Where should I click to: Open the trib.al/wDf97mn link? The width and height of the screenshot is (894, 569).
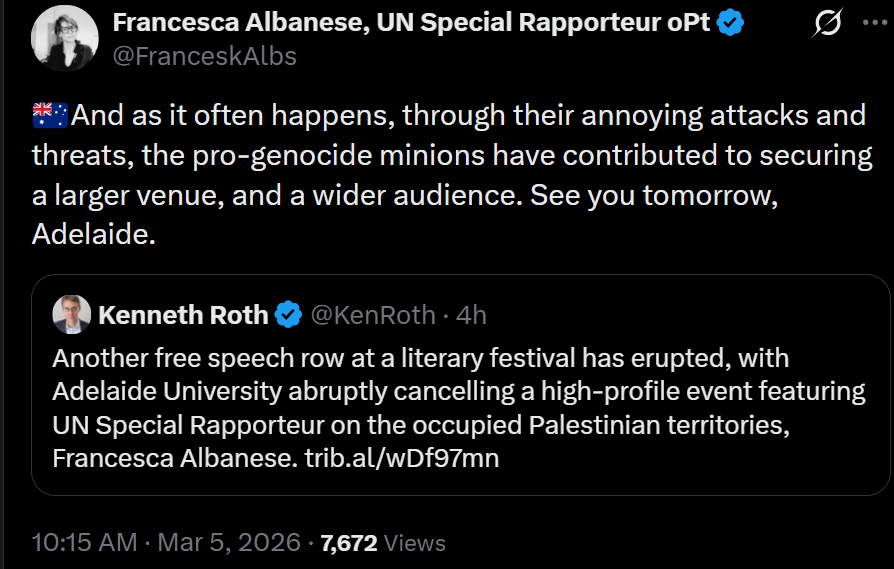click(x=401, y=459)
